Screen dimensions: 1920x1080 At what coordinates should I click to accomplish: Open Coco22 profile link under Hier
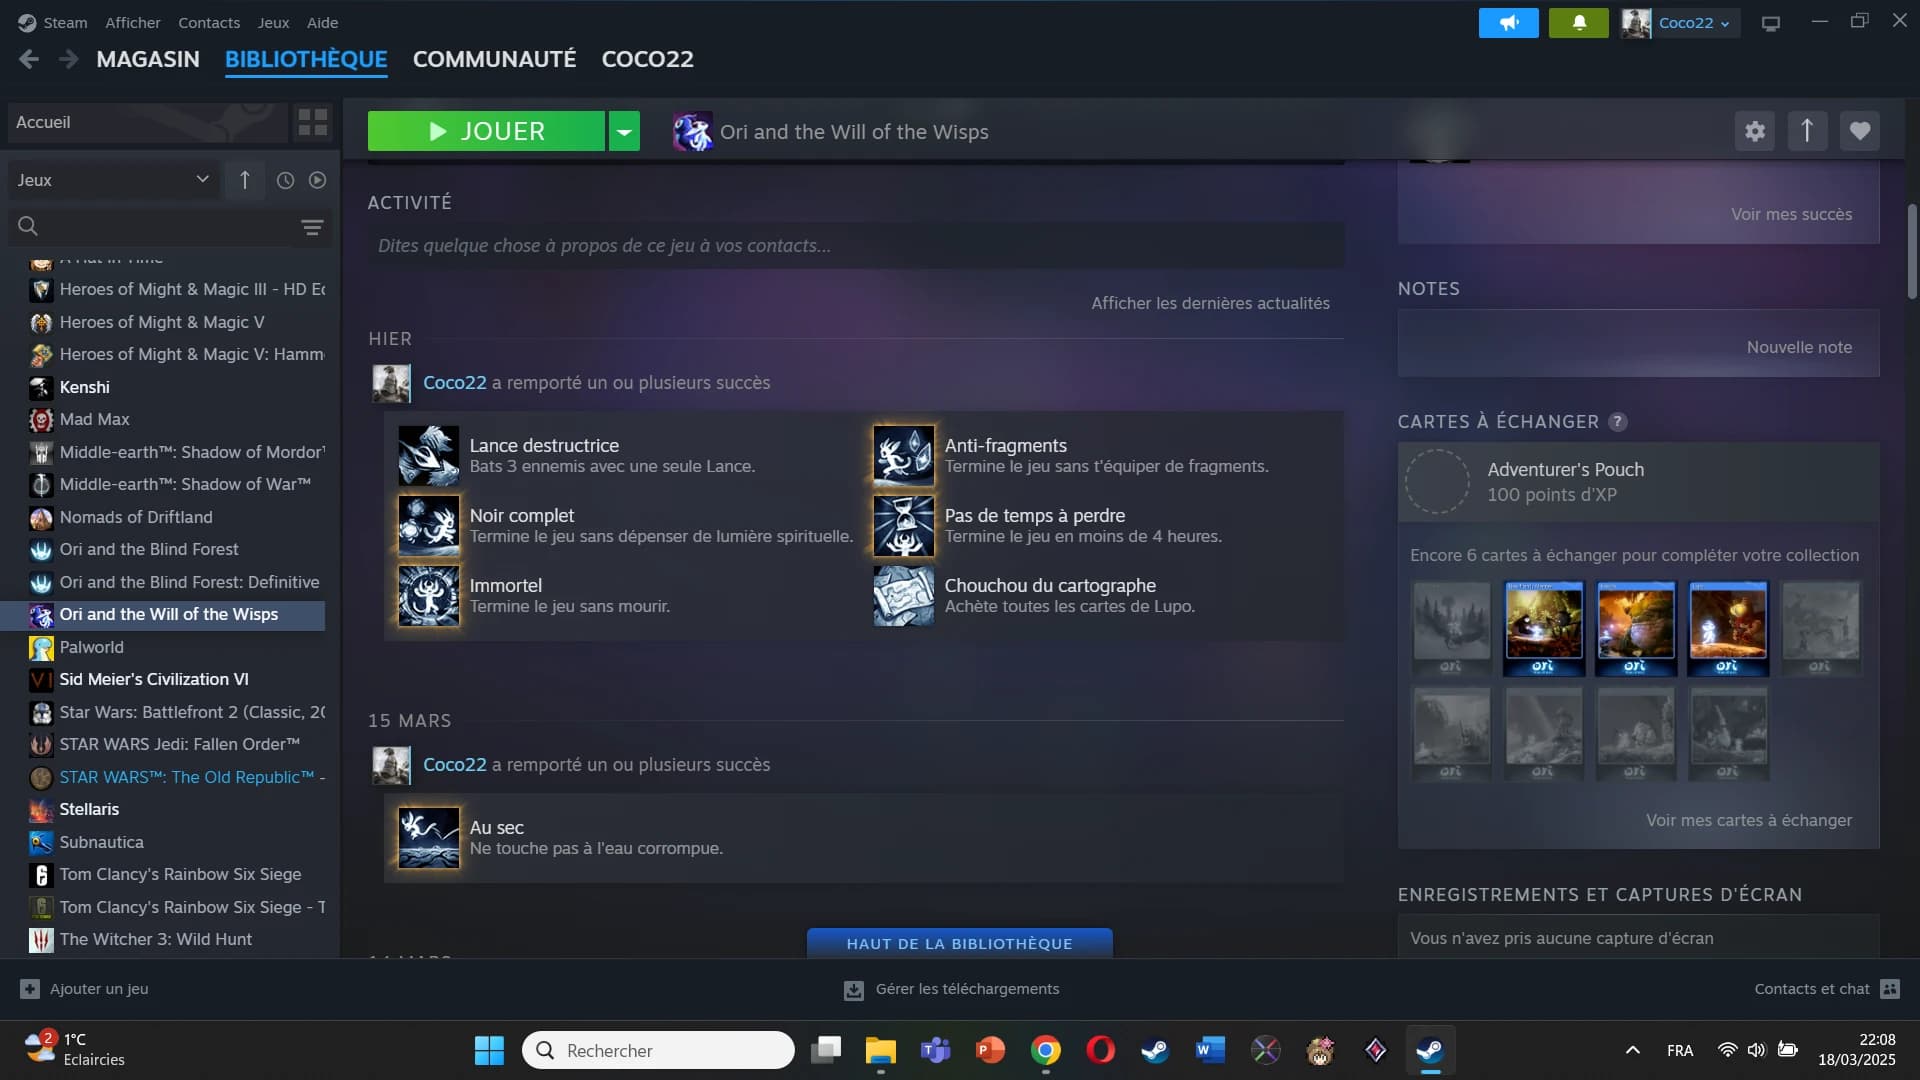coord(454,382)
